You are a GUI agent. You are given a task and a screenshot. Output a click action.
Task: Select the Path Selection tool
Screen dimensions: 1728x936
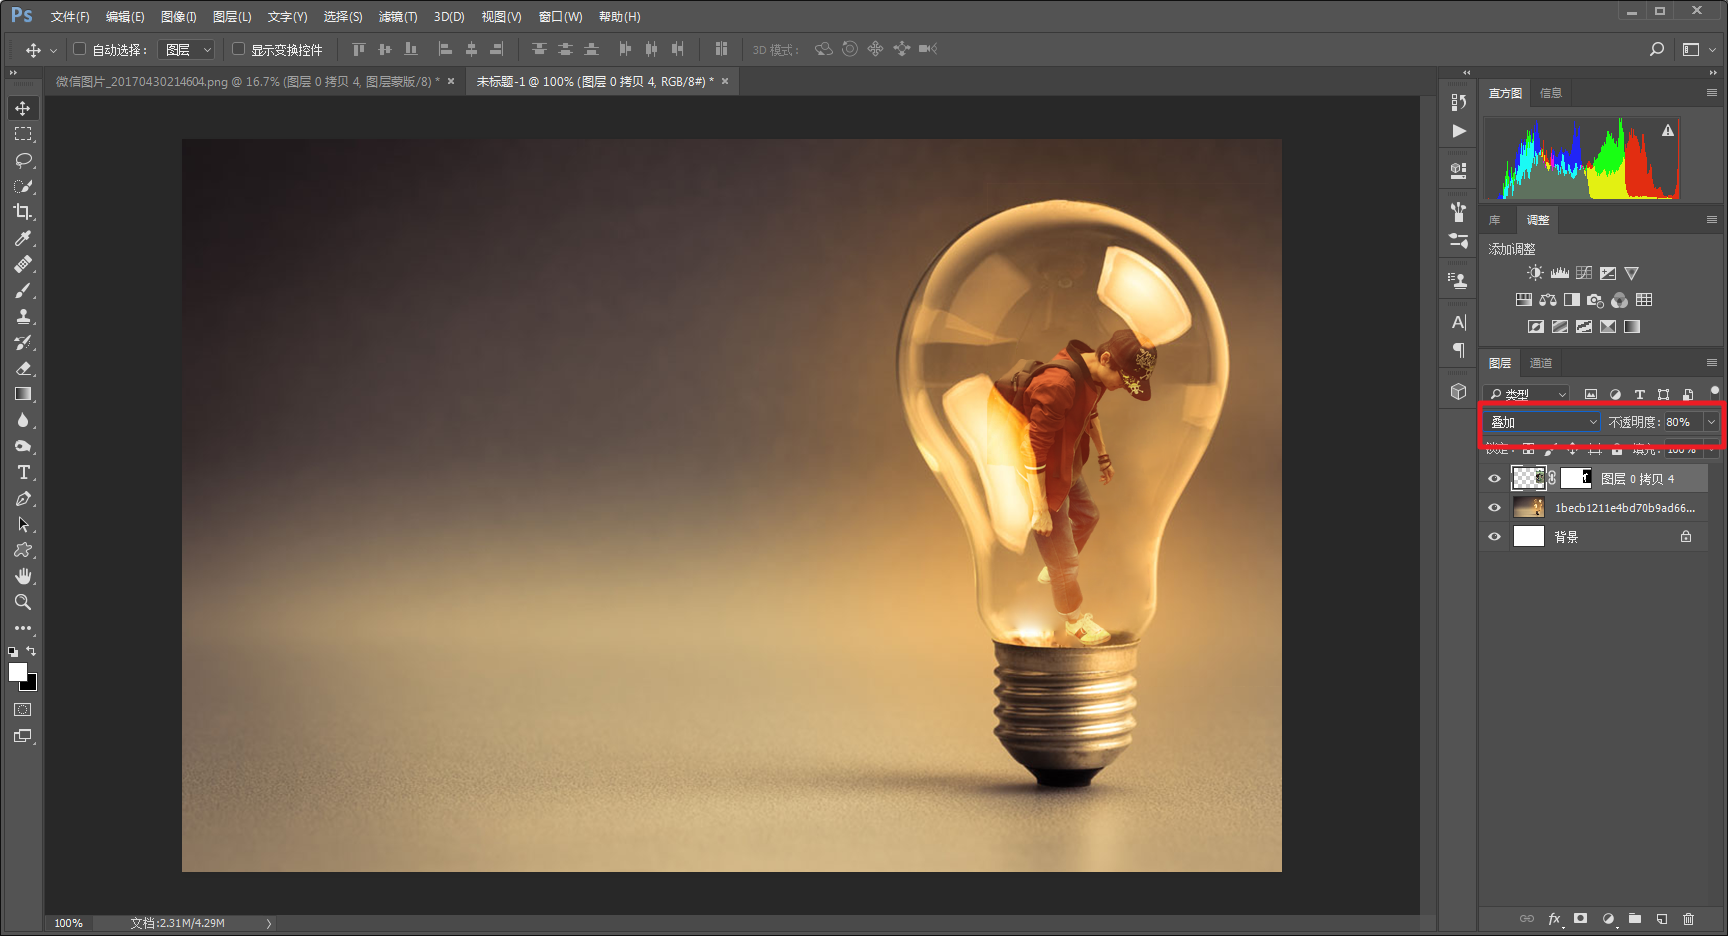pyautogui.click(x=23, y=524)
